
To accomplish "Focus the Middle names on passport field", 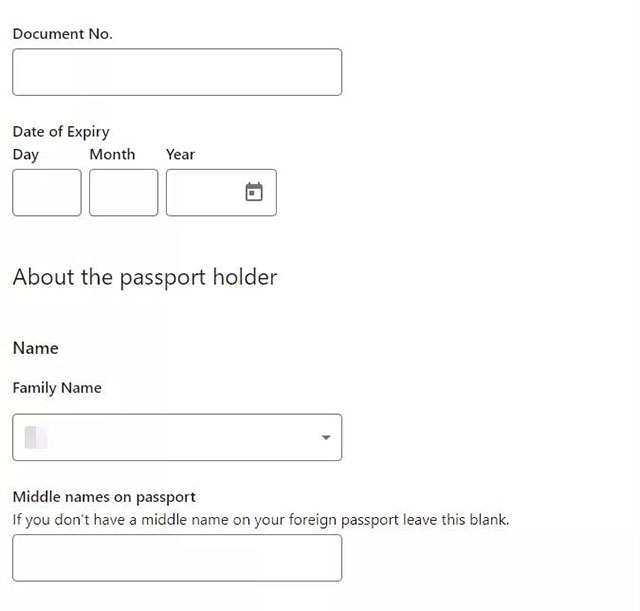I will tap(177, 558).
